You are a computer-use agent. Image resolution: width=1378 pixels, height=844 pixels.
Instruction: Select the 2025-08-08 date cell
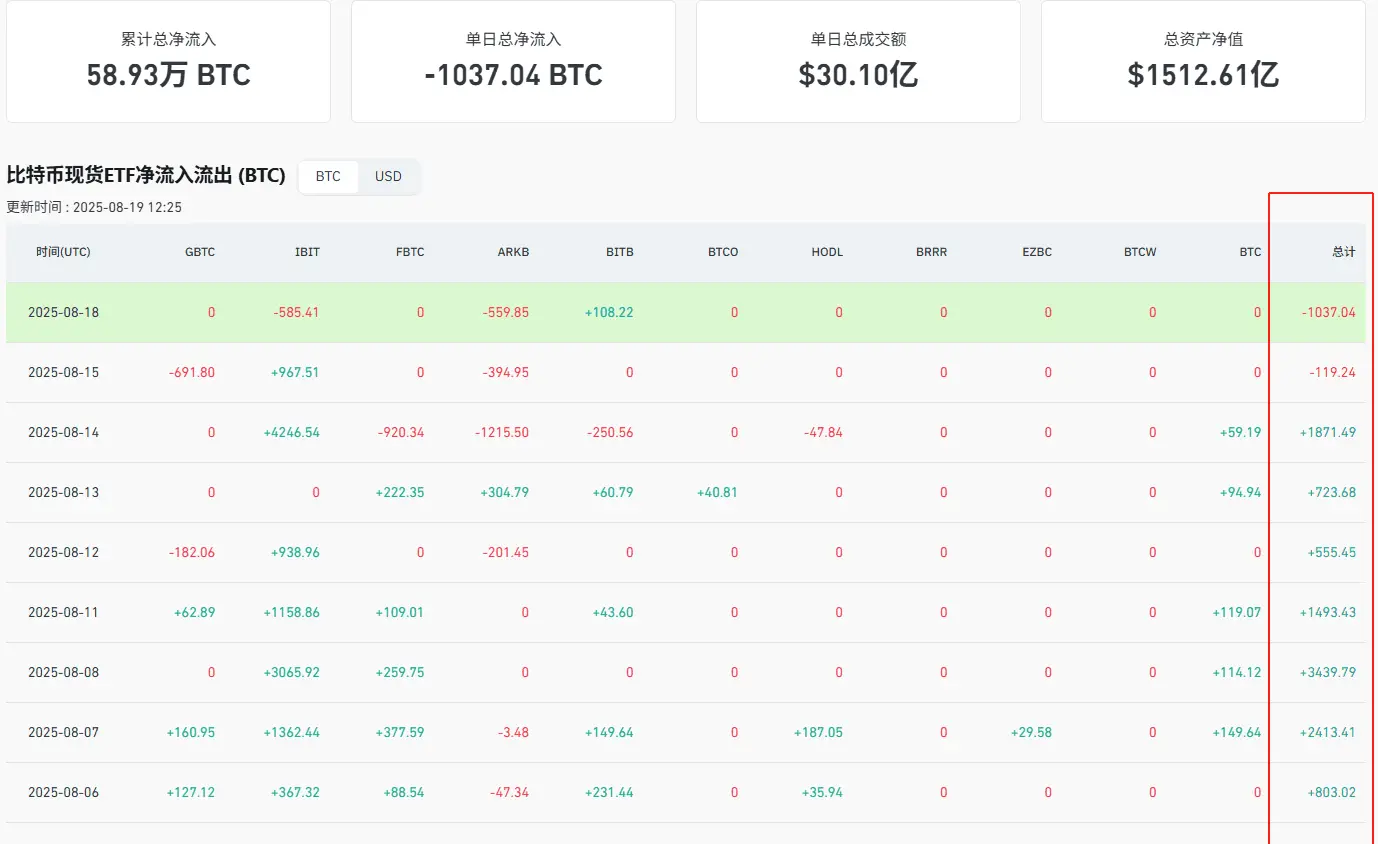[64, 672]
